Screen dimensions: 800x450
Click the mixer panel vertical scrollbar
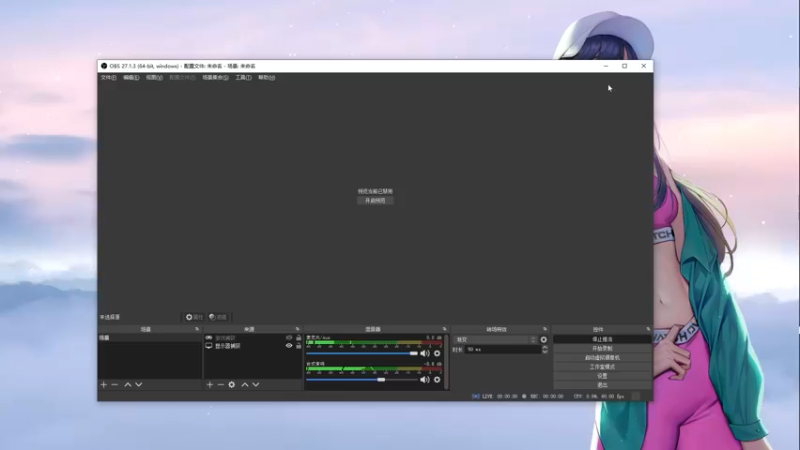click(447, 362)
